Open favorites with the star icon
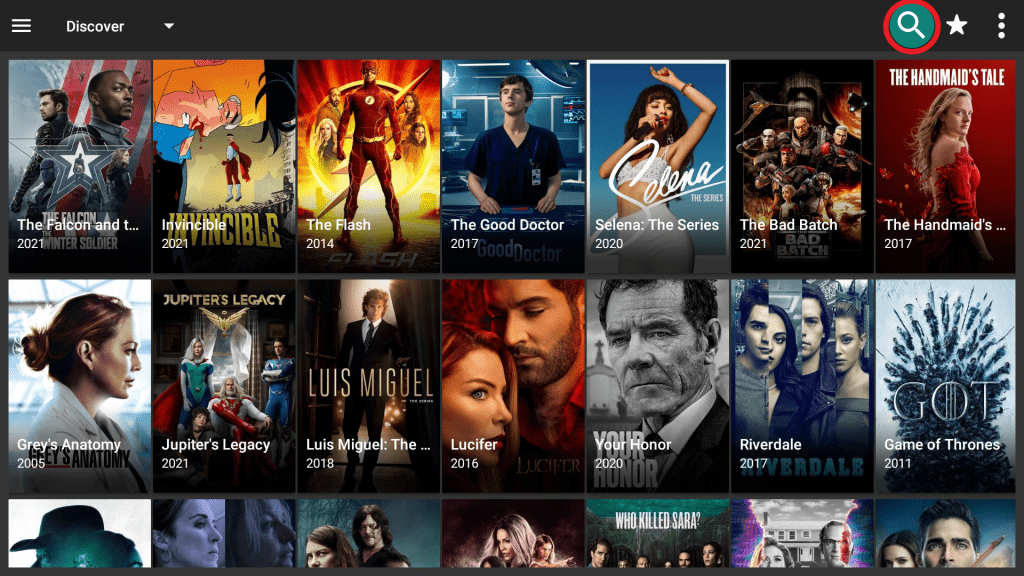Screen dimensions: 1024x576 tap(957, 25)
